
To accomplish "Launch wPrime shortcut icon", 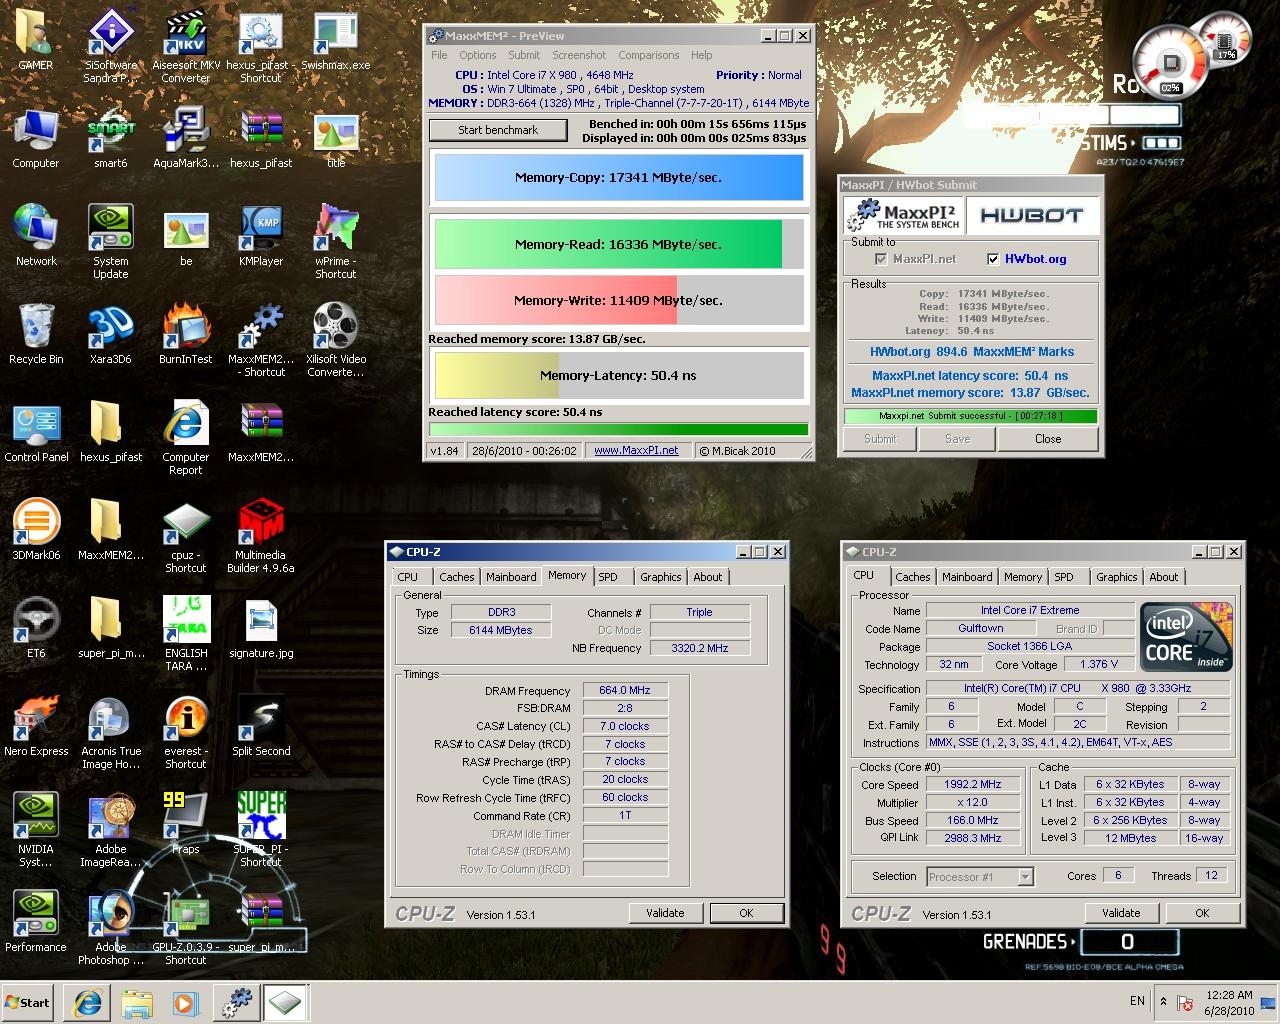I will [x=336, y=242].
